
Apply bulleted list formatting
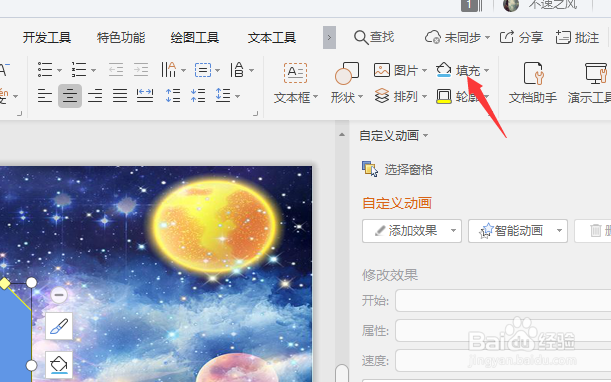pyautogui.click(x=45, y=70)
